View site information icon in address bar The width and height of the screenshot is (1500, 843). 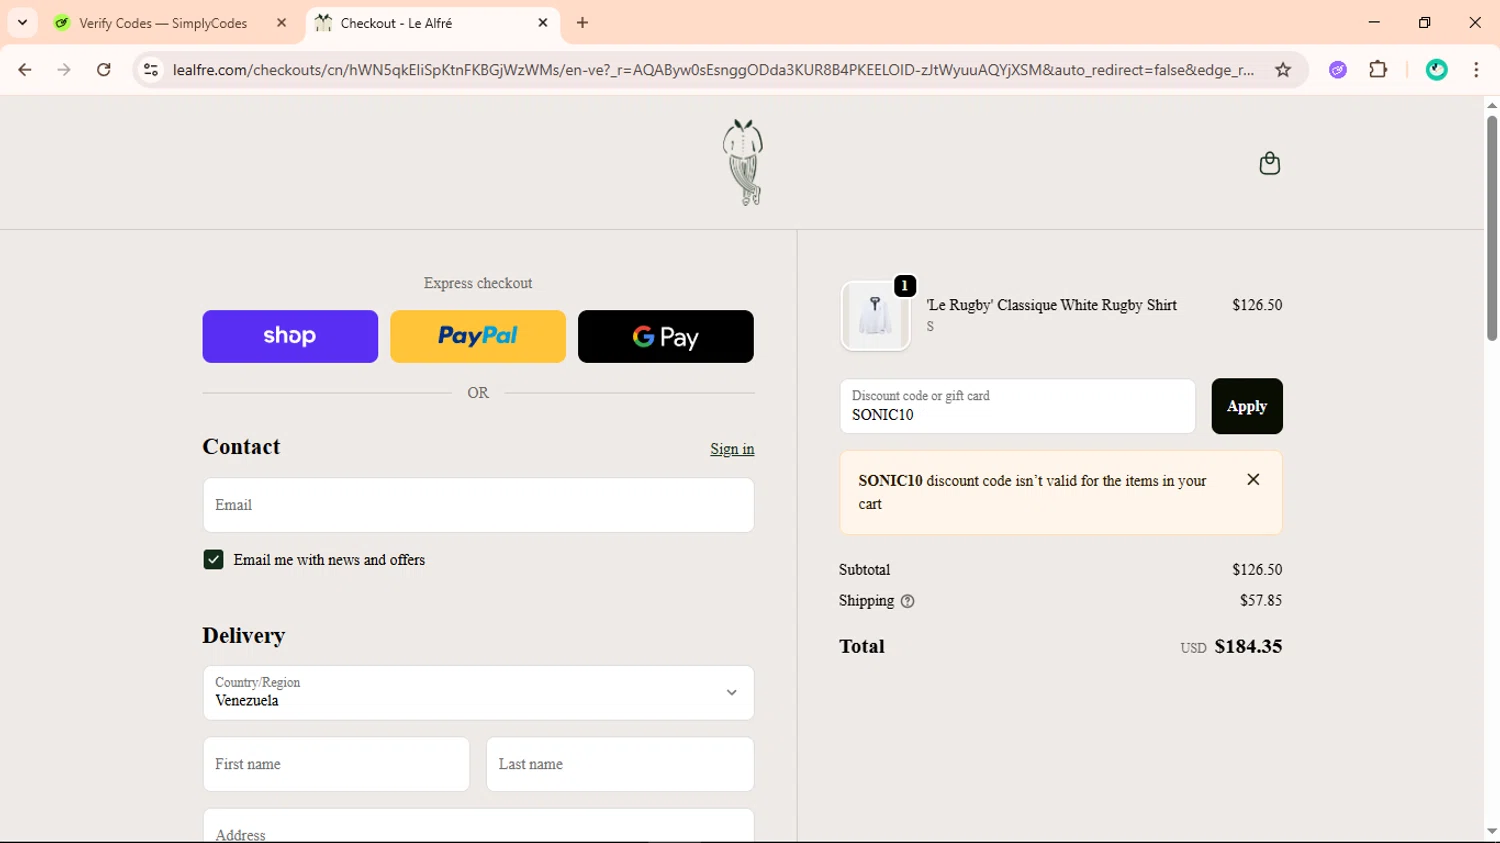pyautogui.click(x=151, y=70)
